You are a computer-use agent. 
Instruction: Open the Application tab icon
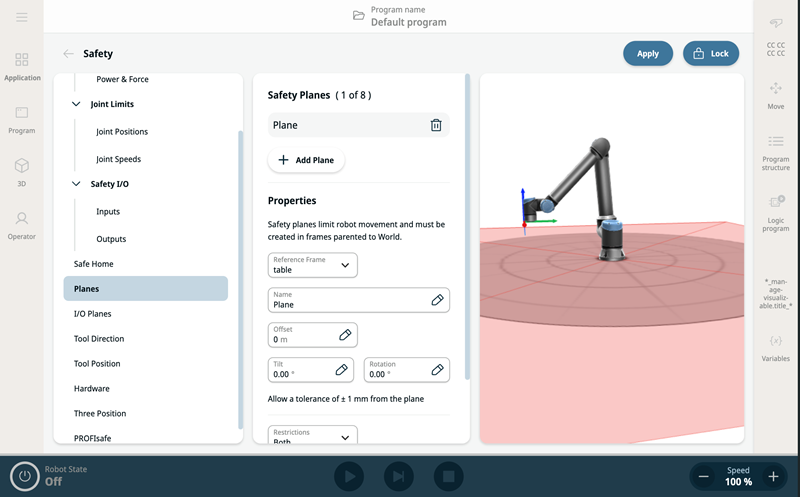pos(21,60)
